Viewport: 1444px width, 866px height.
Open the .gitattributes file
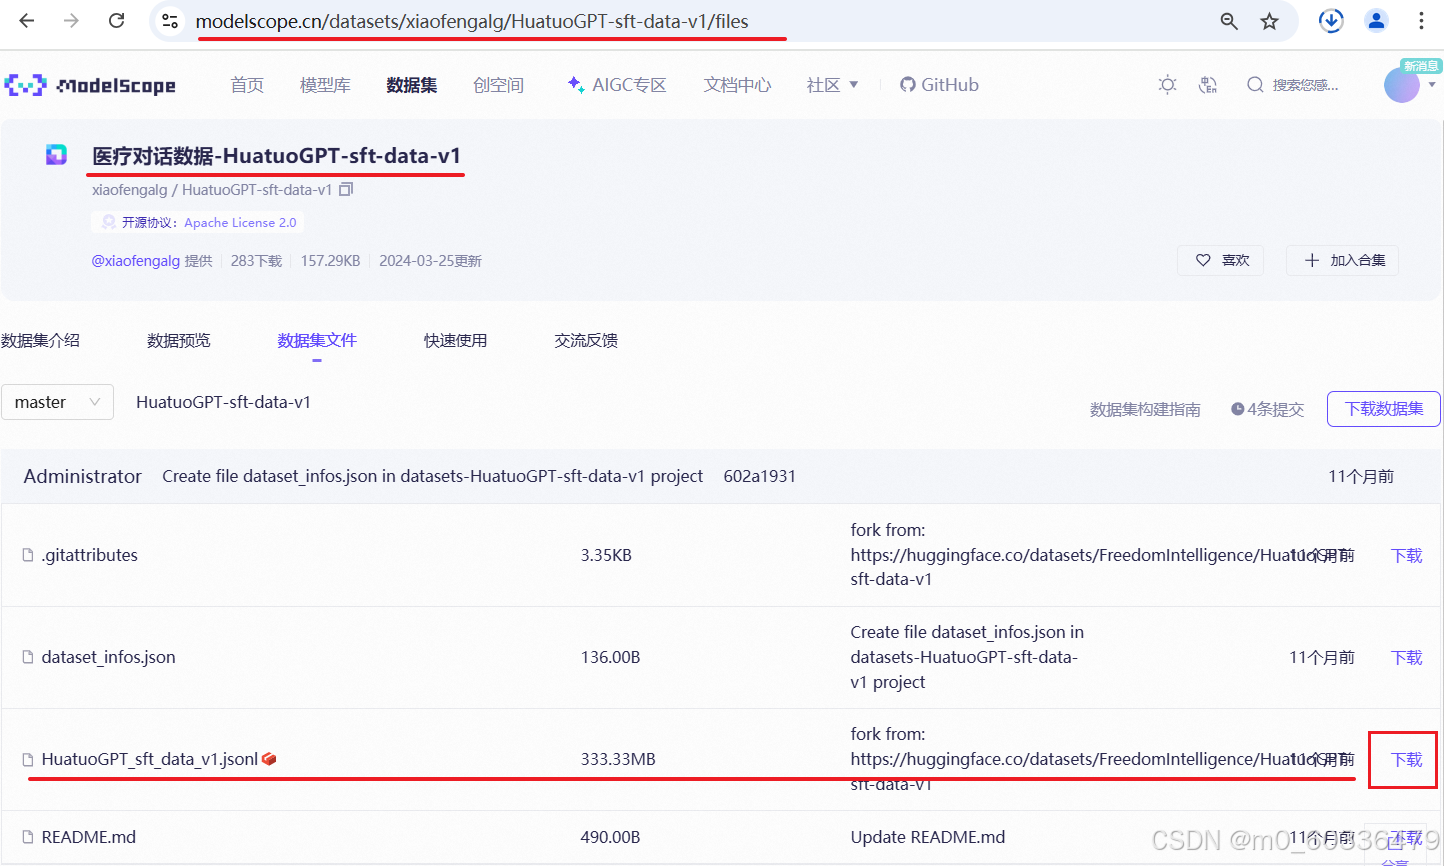[90, 555]
